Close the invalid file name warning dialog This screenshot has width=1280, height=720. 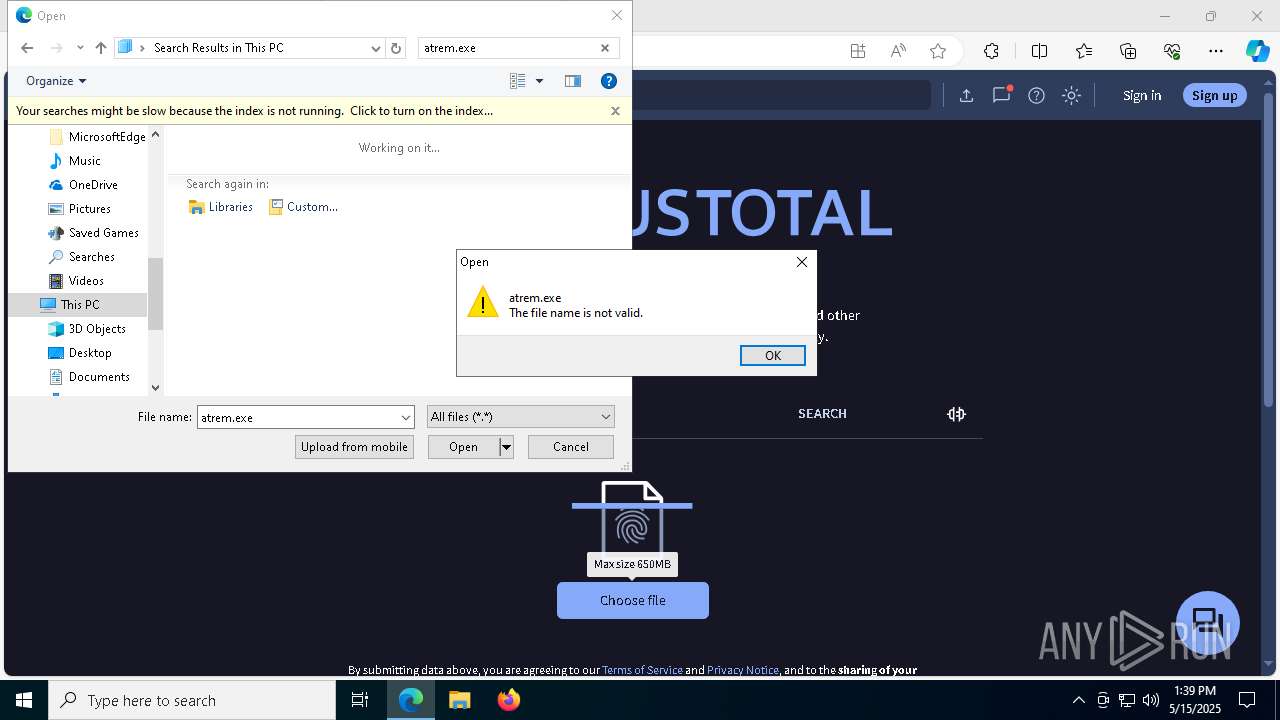801,262
